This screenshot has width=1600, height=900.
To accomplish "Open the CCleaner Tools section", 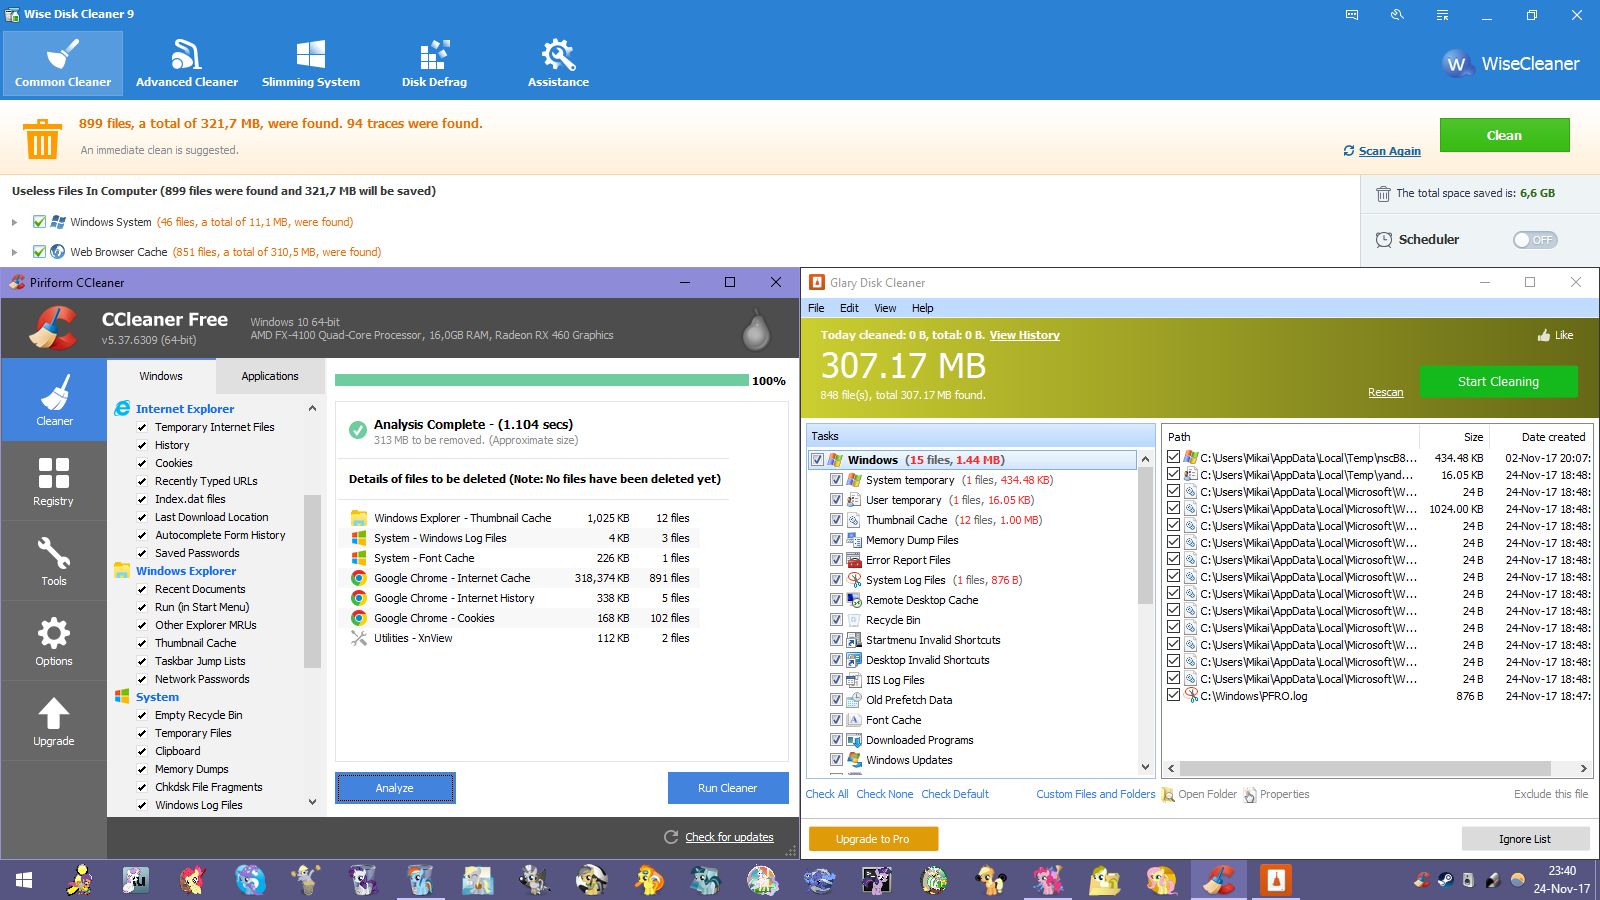I will click(53, 560).
